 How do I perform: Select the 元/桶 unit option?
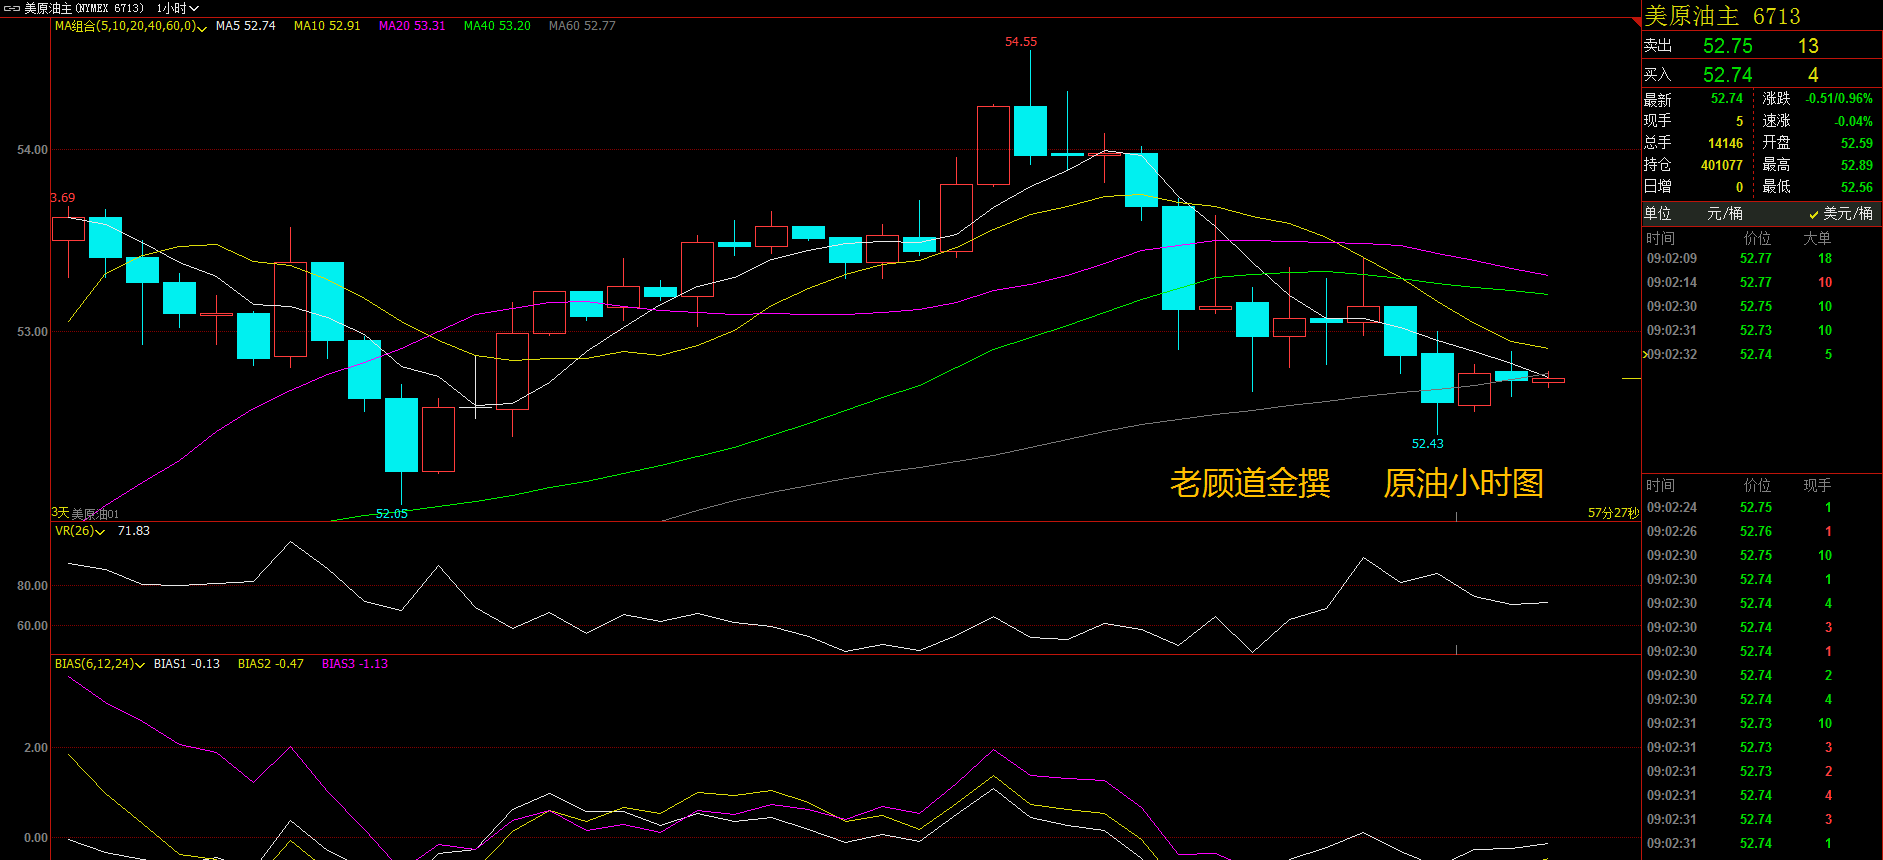click(1724, 213)
